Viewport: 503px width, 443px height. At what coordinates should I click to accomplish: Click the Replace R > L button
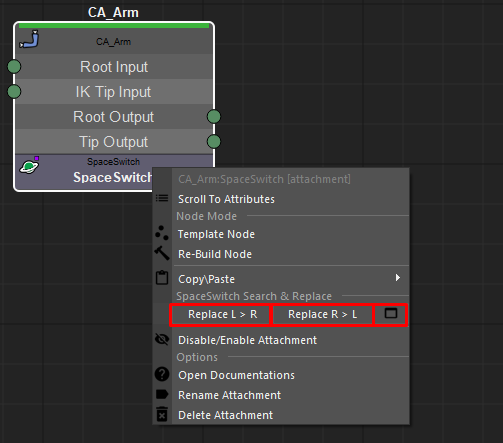point(322,314)
